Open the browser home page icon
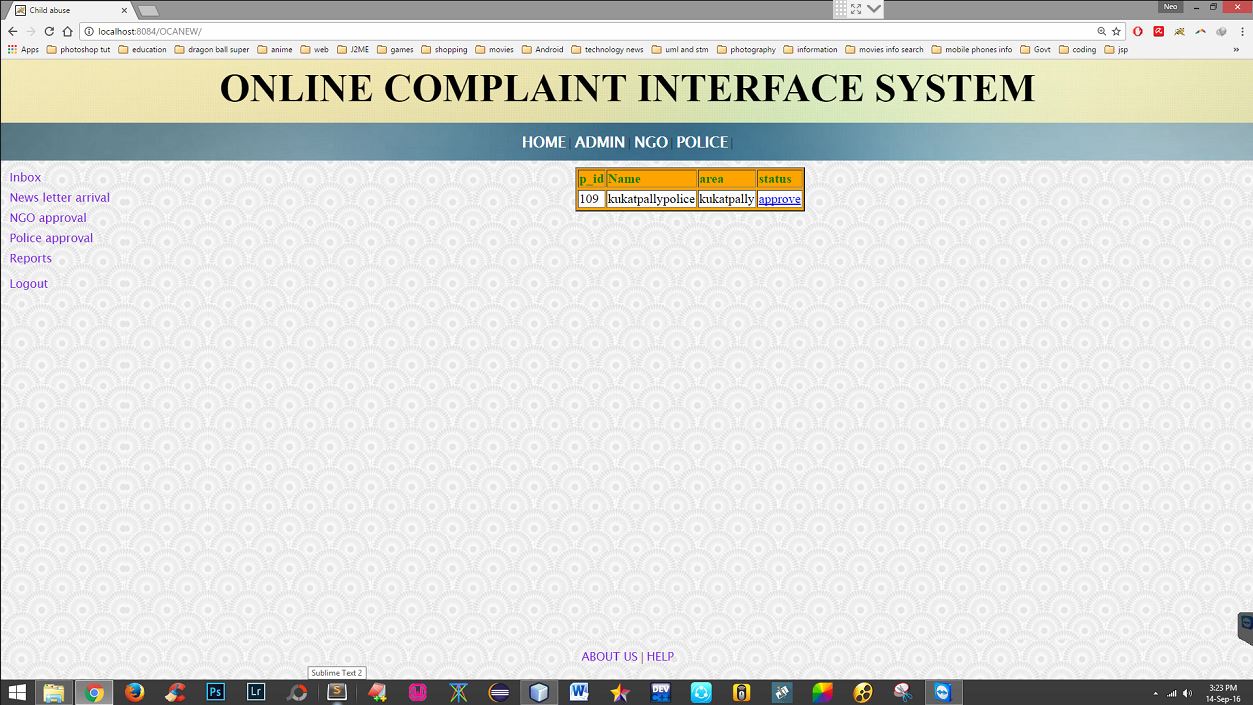Image resolution: width=1253 pixels, height=705 pixels. 67,31
